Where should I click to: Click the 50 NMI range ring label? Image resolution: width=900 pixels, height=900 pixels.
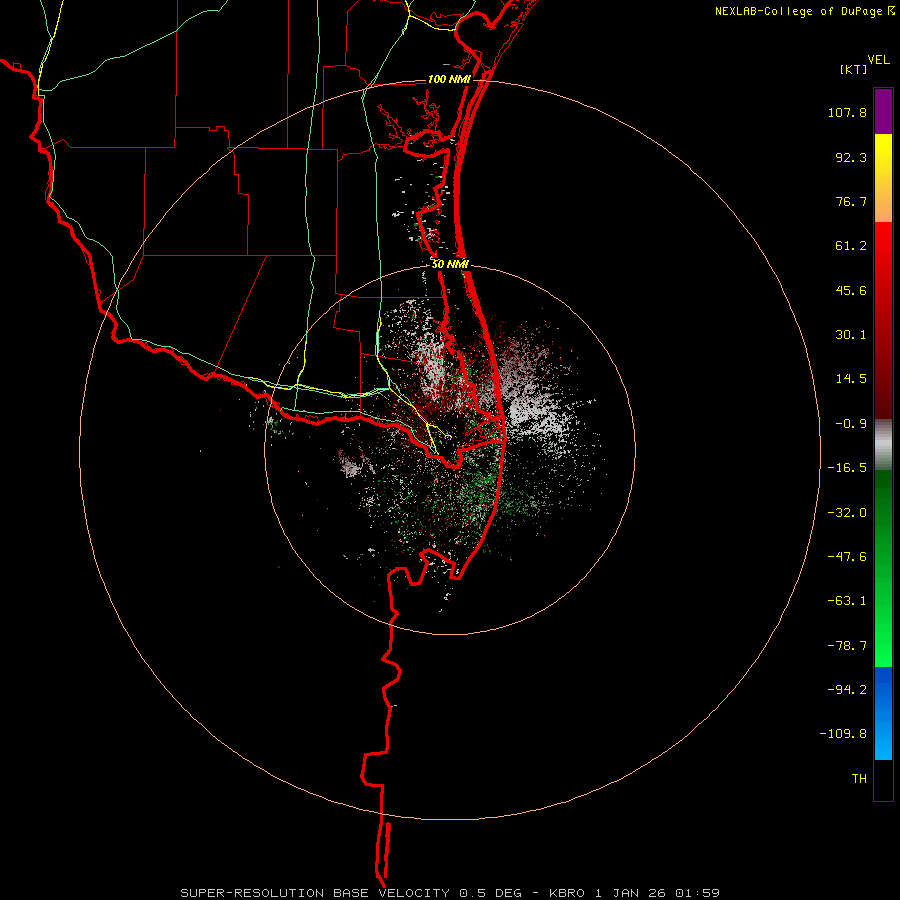pyautogui.click(x=450, y=265)
